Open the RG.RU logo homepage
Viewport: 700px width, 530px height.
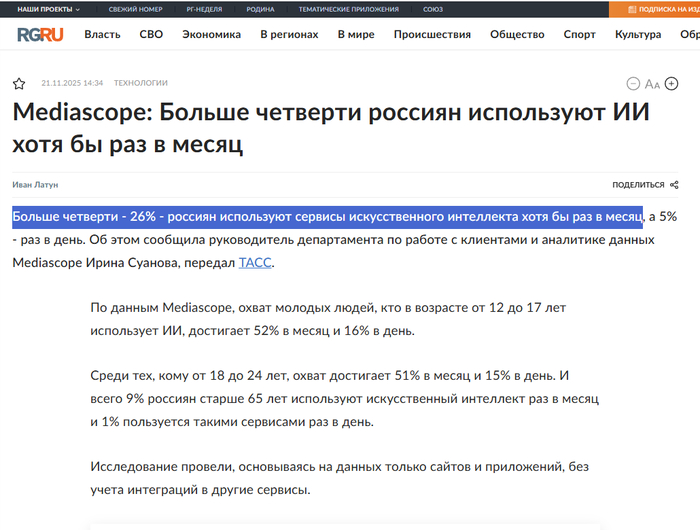pyautogui.click(x=40, y=34)
